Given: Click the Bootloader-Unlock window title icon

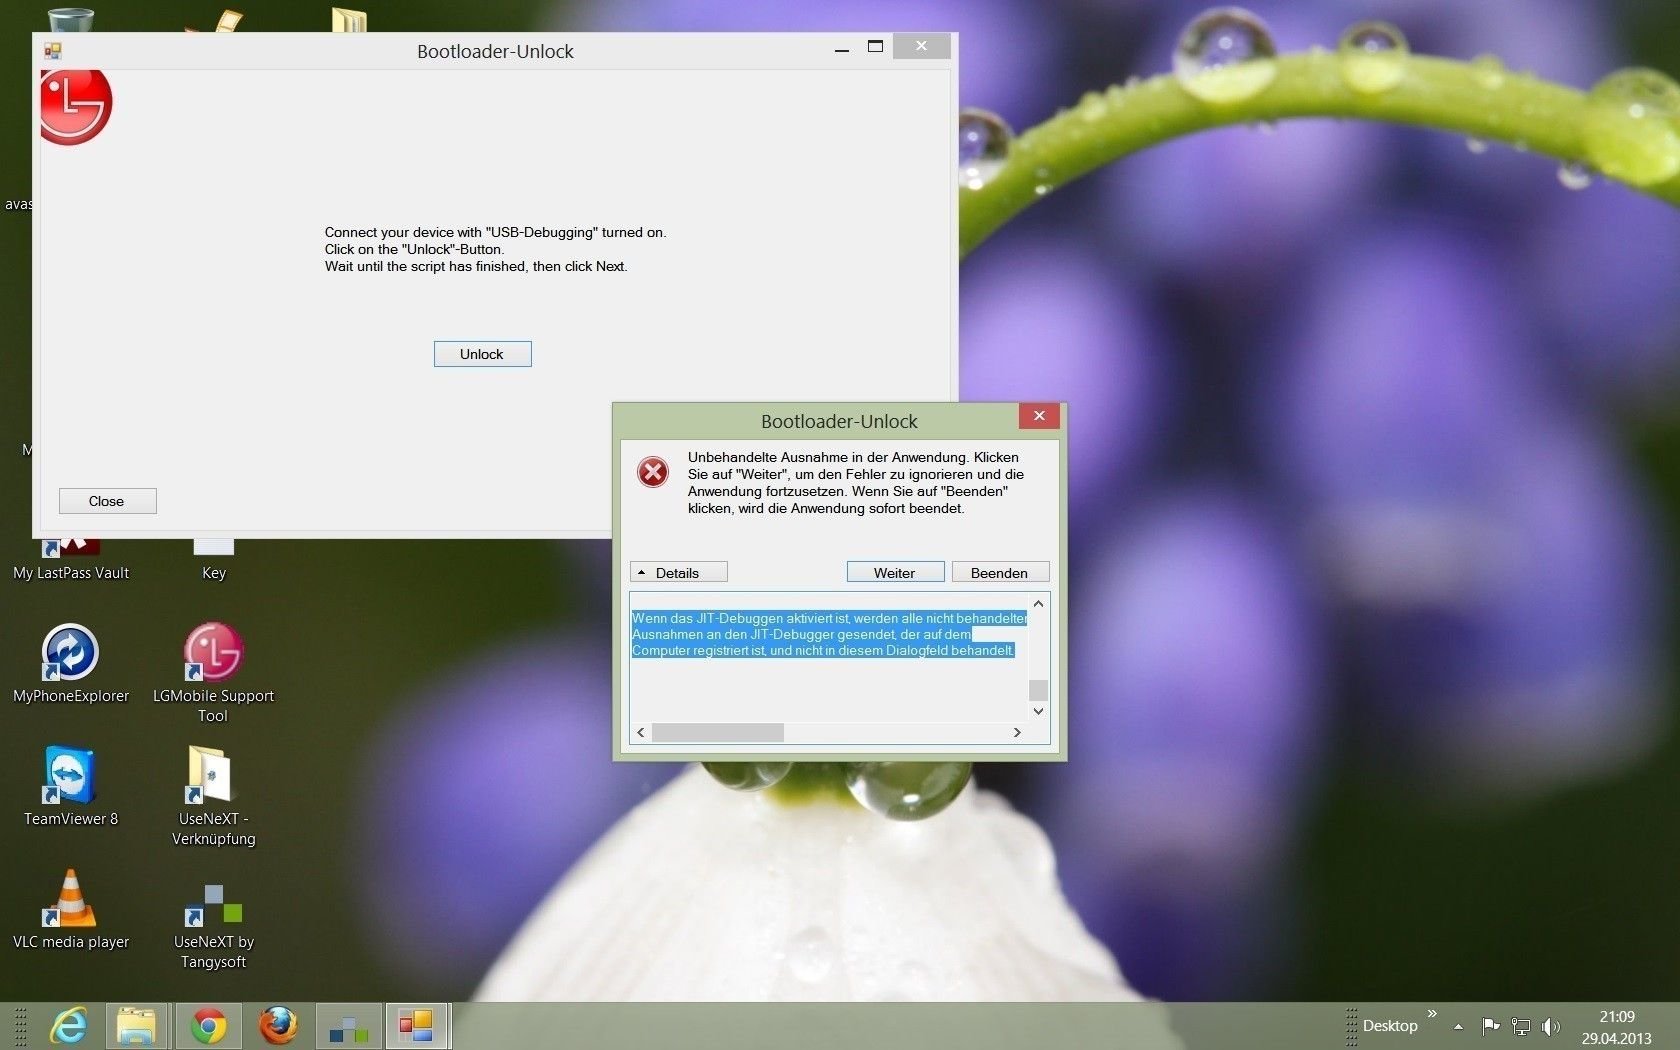Looking at the screenshot, I should click(x=53, y=51).
